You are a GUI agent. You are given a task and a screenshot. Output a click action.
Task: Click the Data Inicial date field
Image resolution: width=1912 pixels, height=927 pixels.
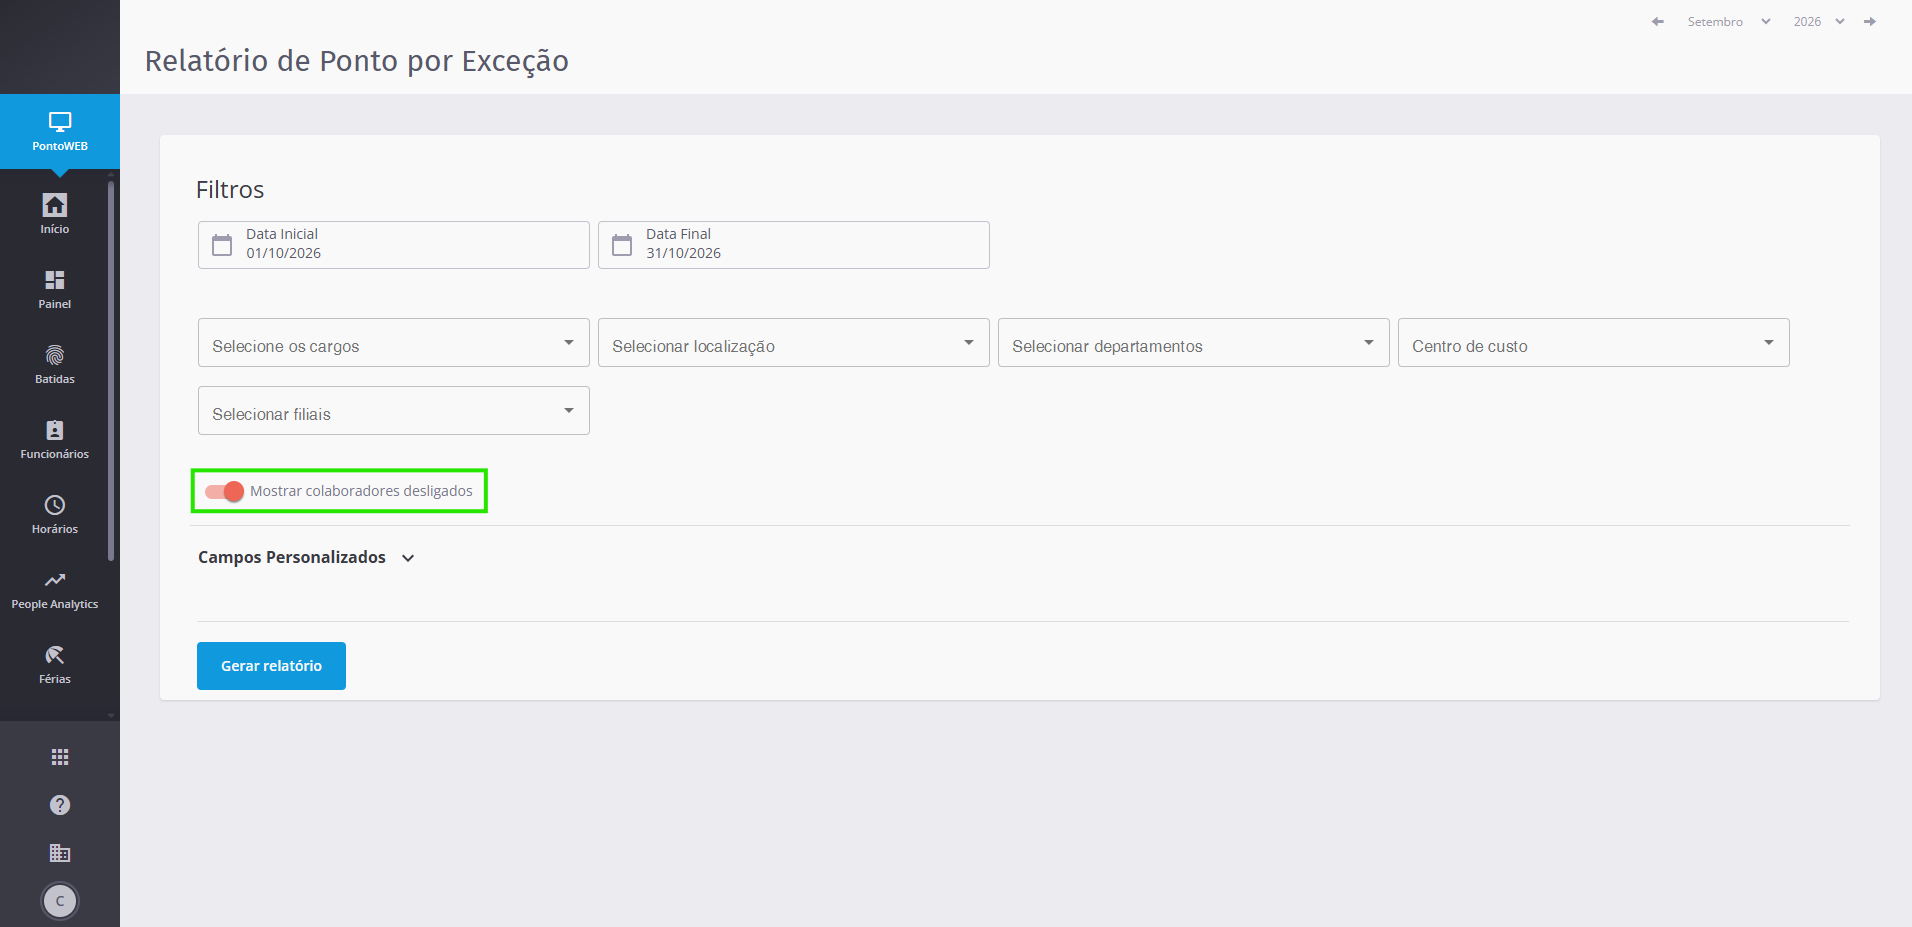pos(394,245)
